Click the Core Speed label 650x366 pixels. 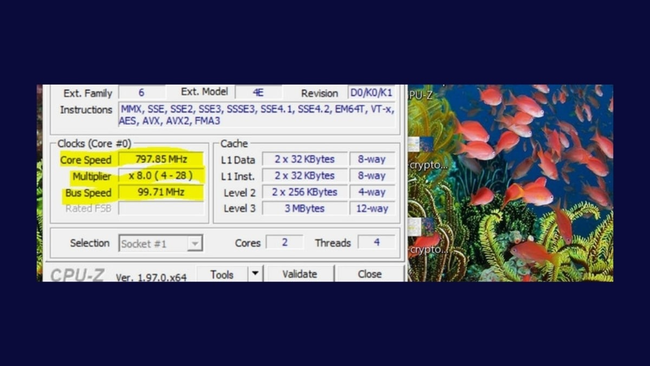86,160
